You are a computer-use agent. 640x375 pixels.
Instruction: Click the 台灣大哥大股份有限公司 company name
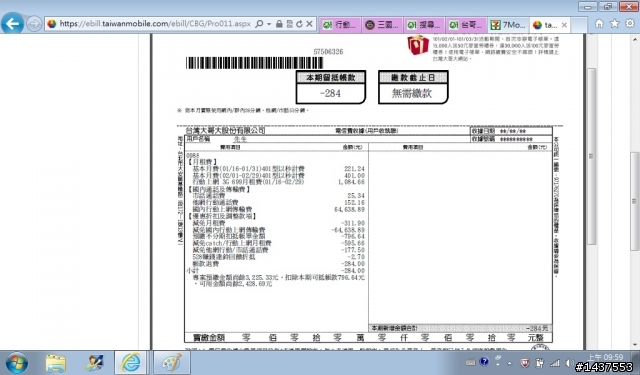tap(225, 131)
